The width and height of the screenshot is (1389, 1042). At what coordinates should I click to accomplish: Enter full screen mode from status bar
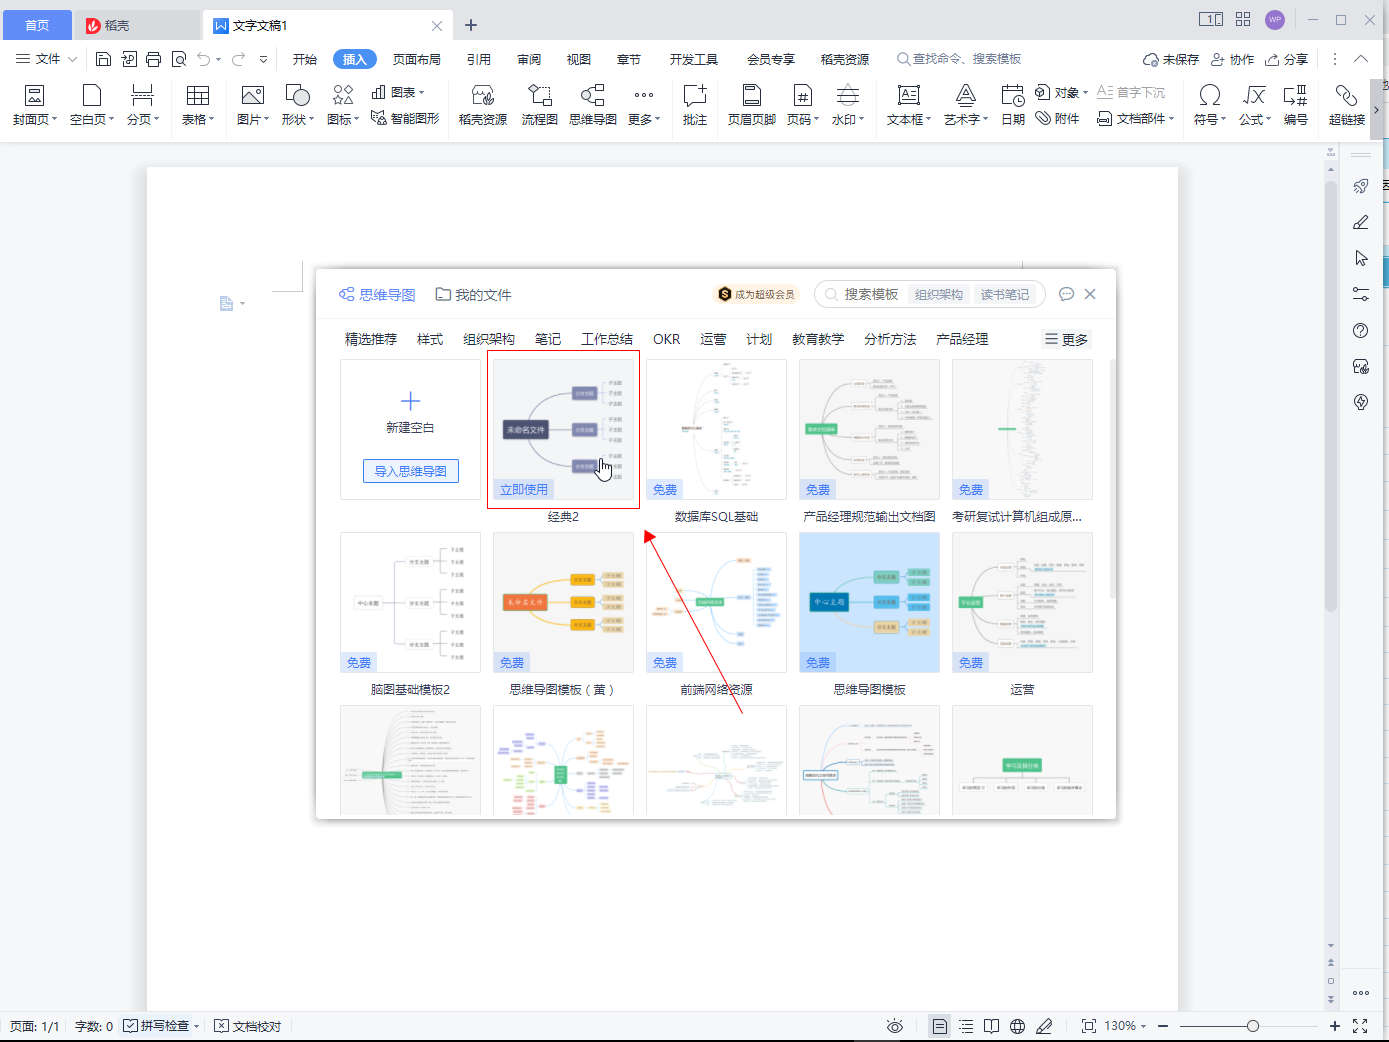[x=1360, y=1026]
